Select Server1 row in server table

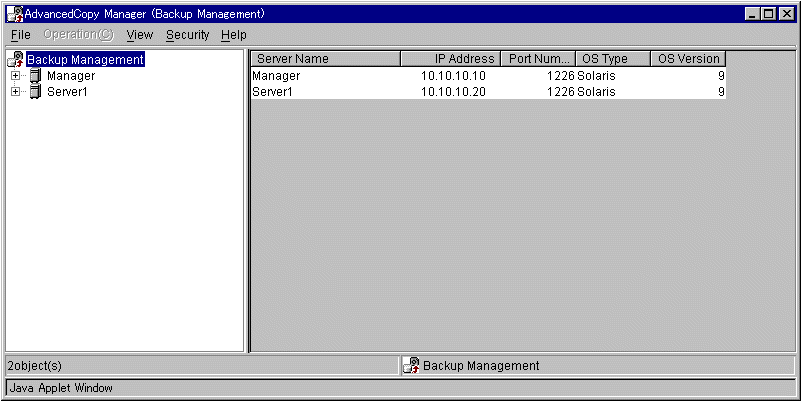click(x=488, y=92)
